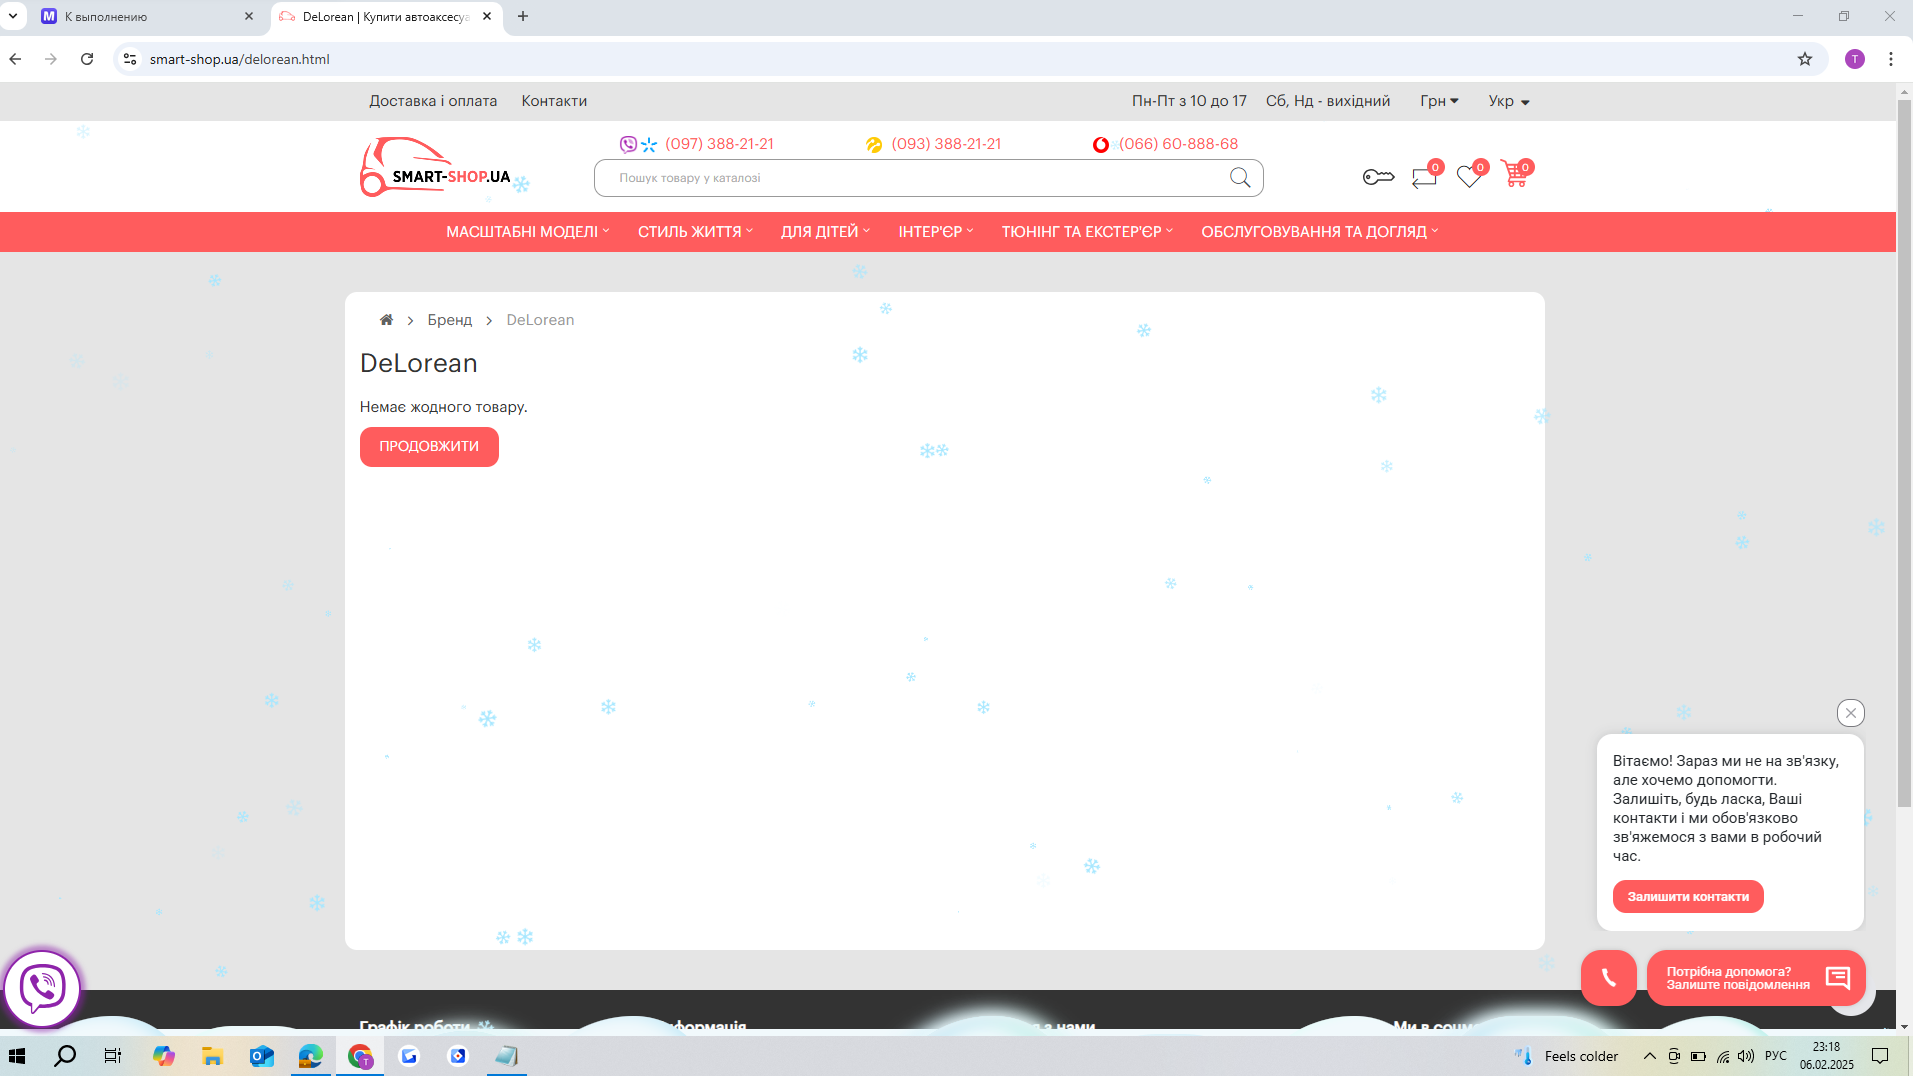The height and width of the screenshot is (1076, 1913).
Task: Focus the catalog search field
Action: point(928,178)
